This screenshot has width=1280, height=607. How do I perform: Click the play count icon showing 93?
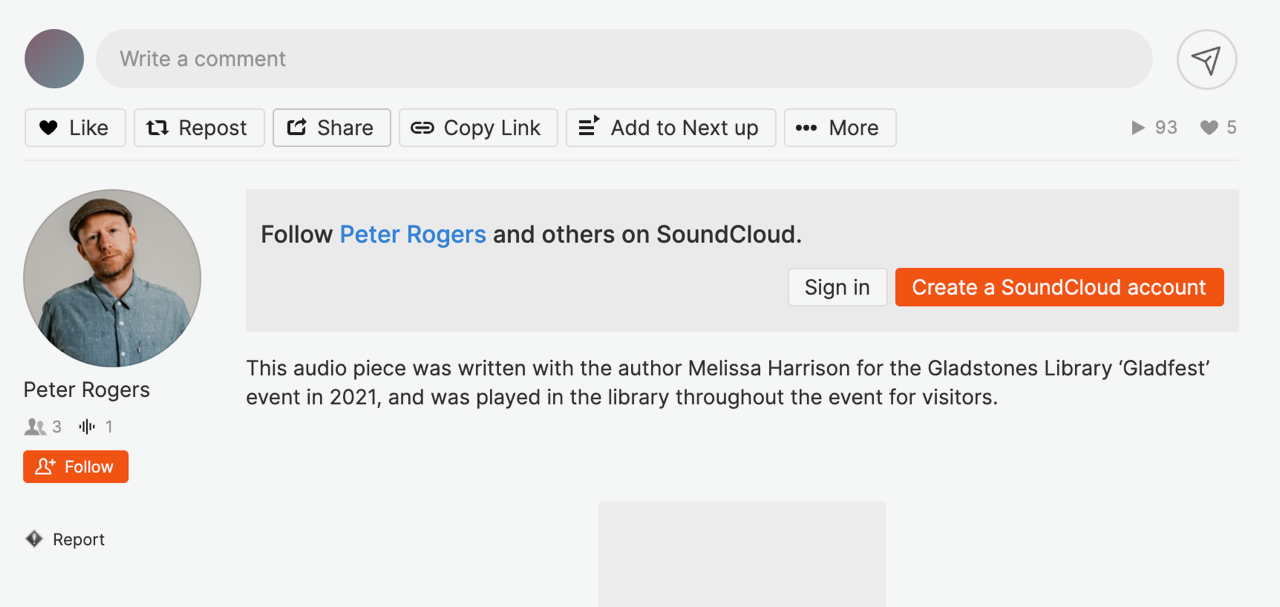1138,128
